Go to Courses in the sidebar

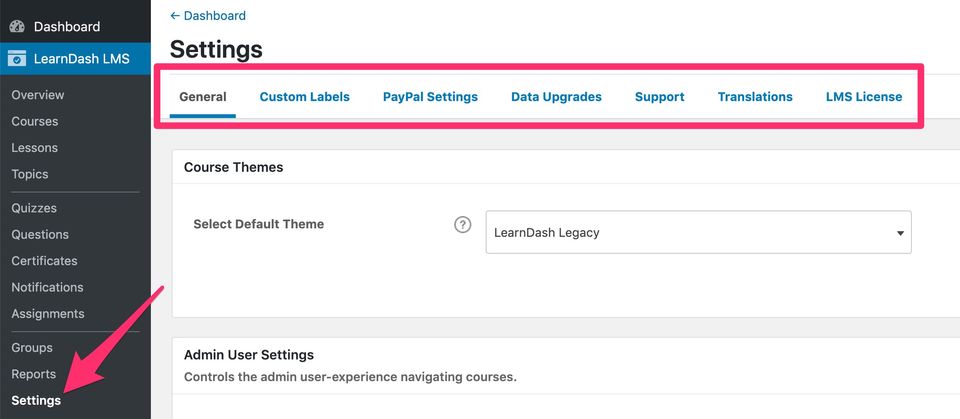[35, 121]
